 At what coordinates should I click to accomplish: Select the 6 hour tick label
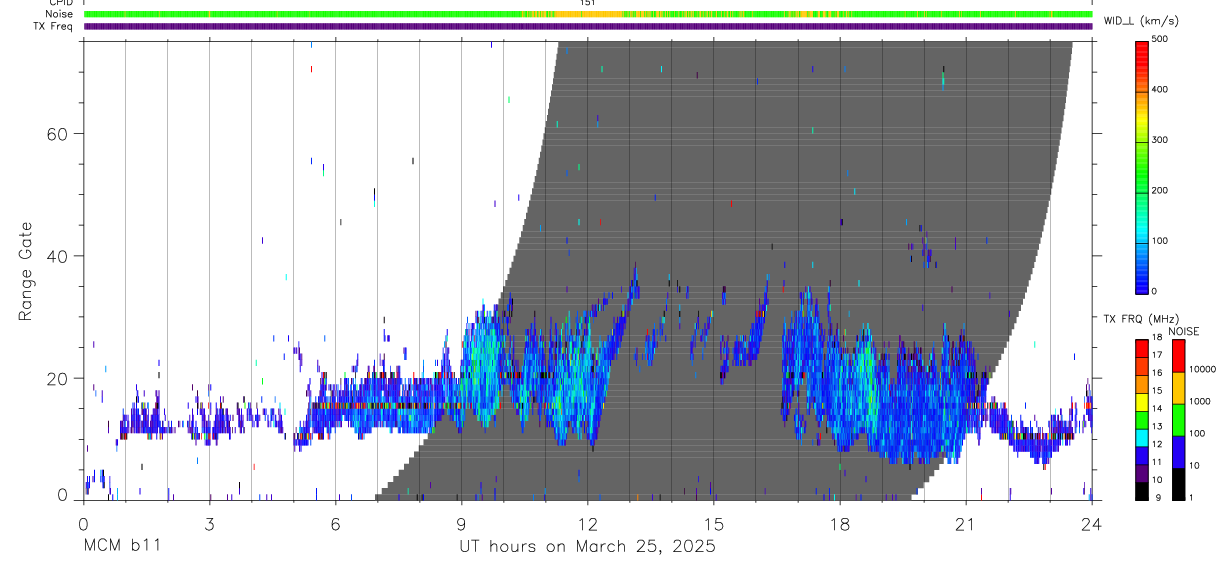point(336,525)
